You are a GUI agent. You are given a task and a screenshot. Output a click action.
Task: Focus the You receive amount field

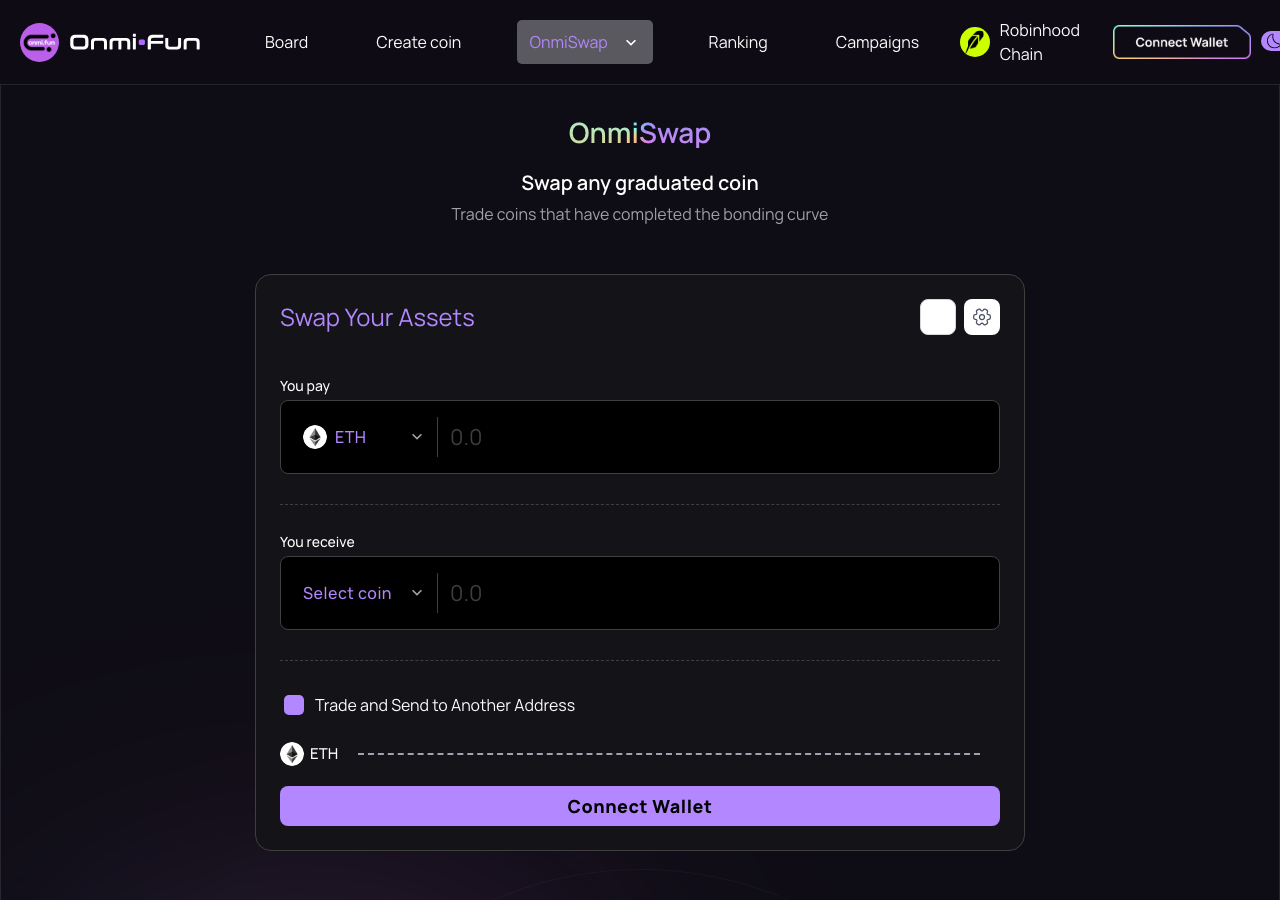point(718,593)
